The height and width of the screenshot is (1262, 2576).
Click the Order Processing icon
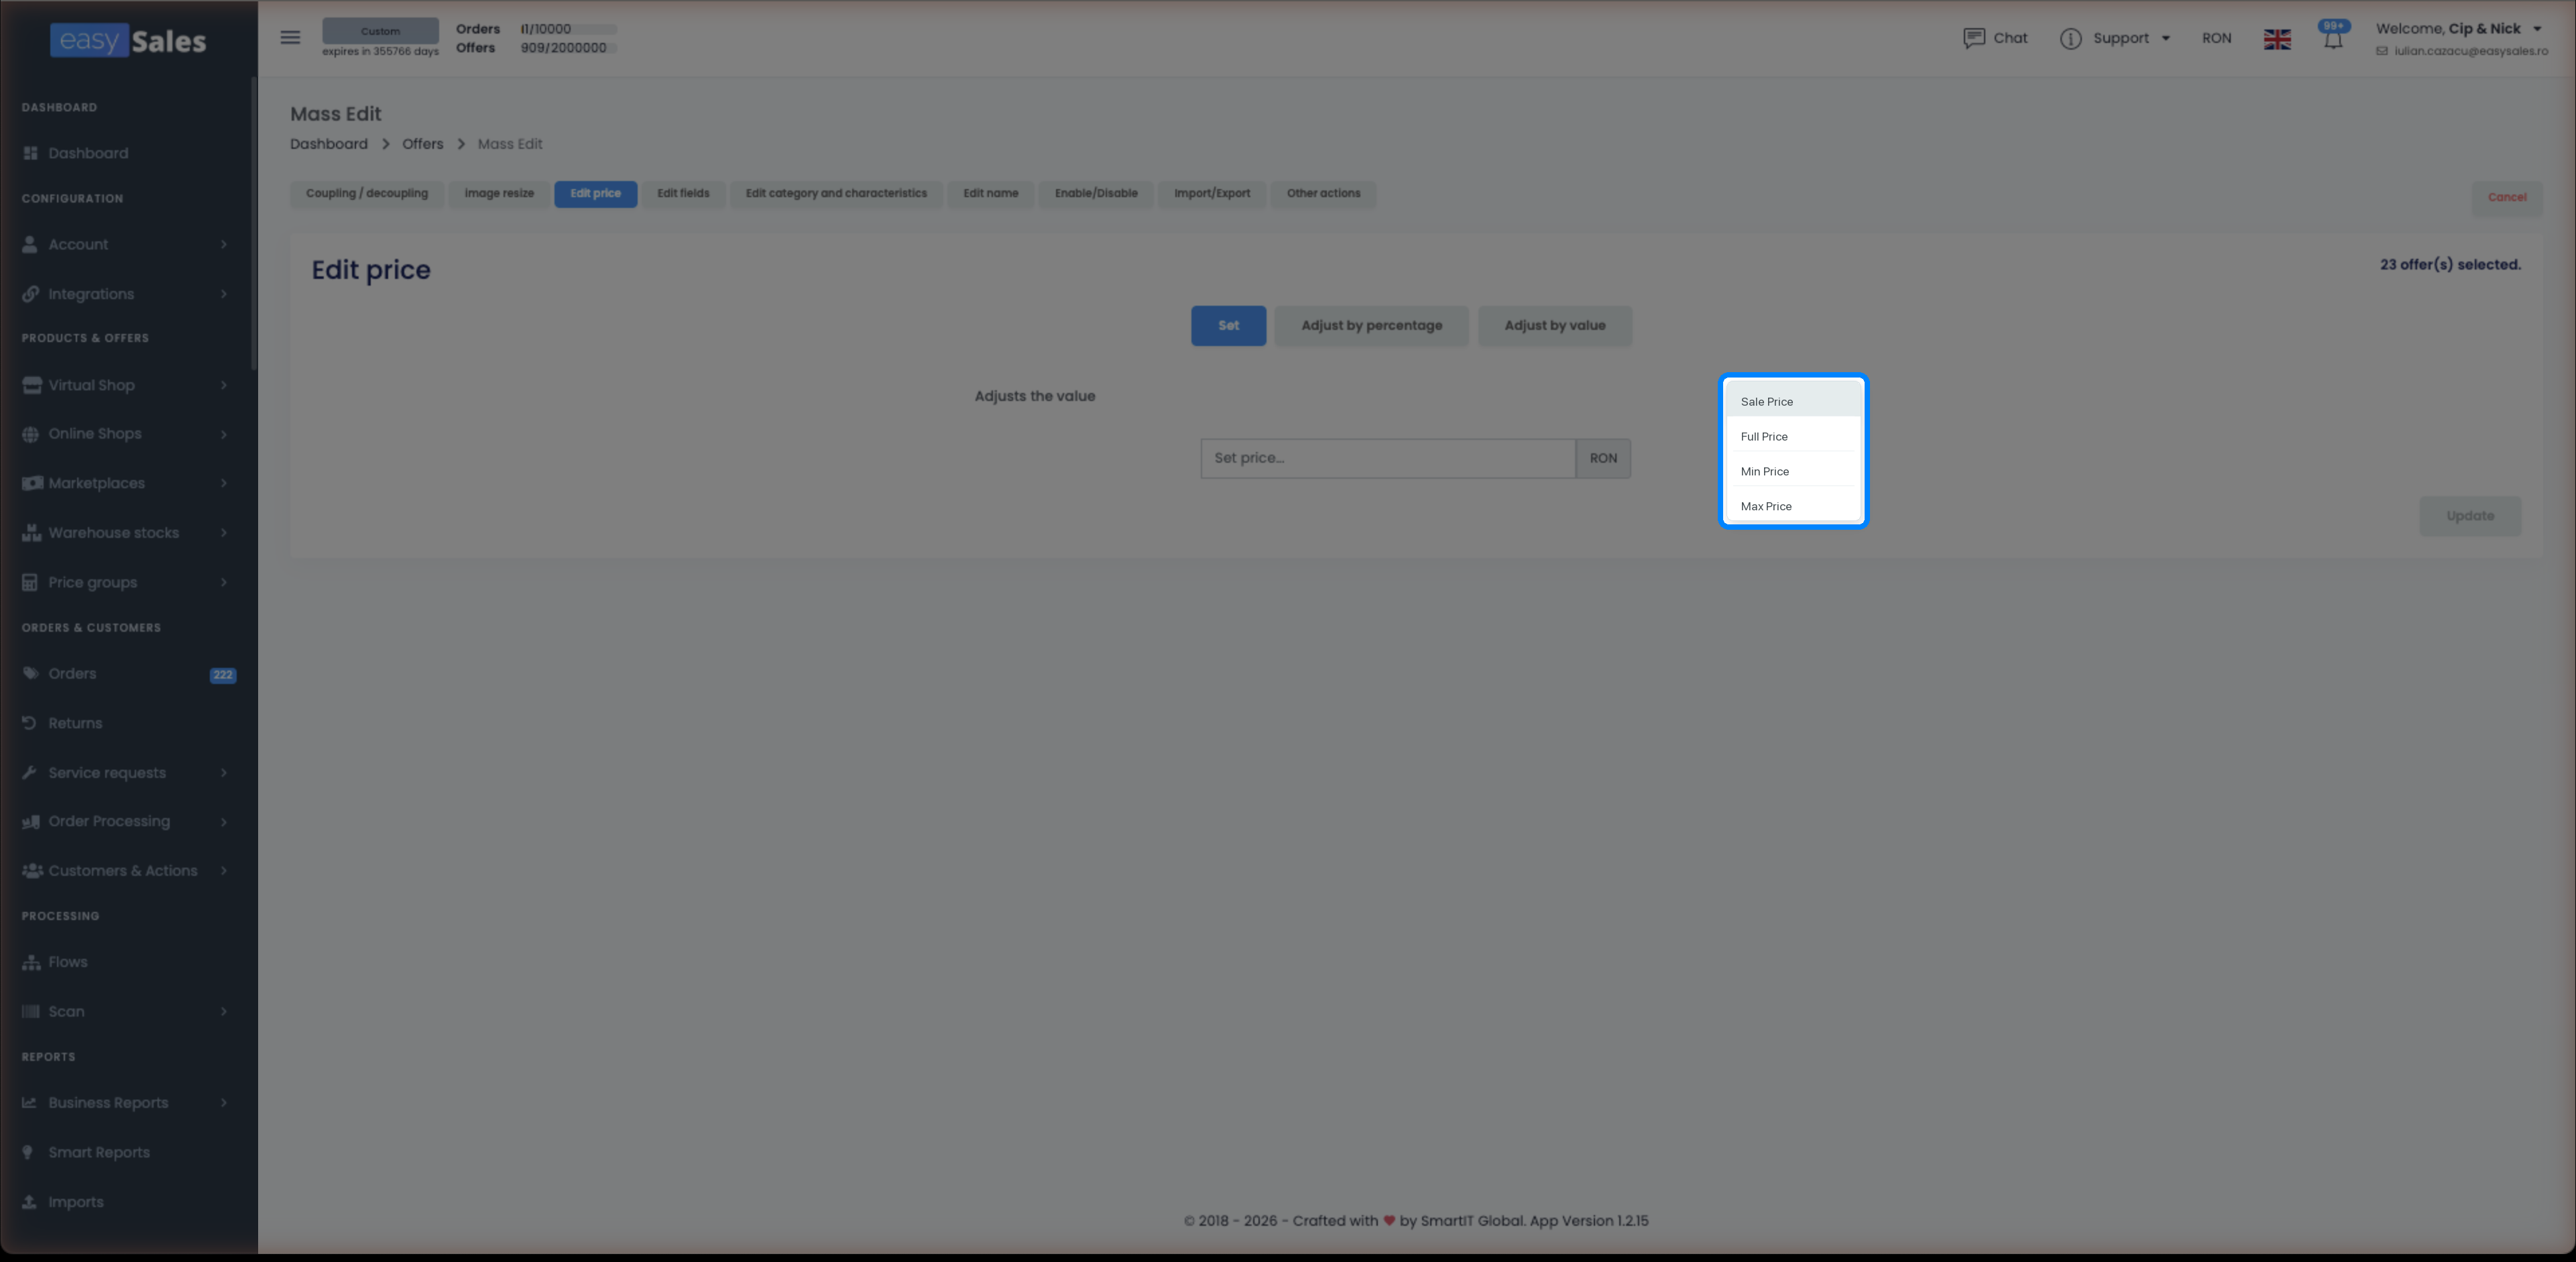[x=31, y=821]
